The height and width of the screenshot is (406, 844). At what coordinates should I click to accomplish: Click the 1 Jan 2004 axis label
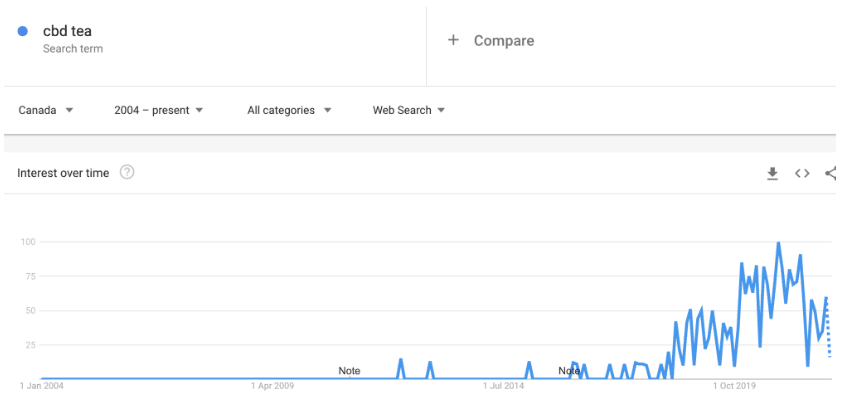click(41, 386)
